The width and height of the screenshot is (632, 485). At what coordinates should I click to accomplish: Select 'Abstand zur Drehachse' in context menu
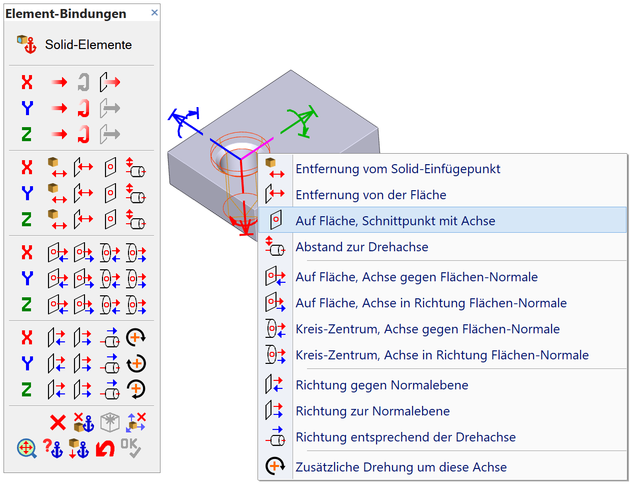pos(362,246)
